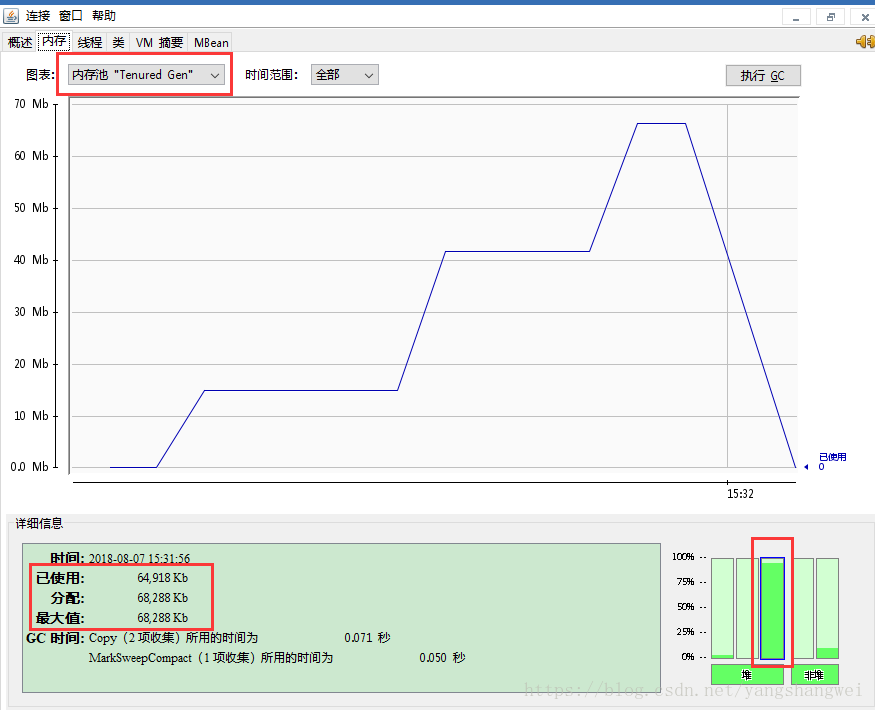Open the 帮助 menu
875x710 pixels.
click(103, 16)
